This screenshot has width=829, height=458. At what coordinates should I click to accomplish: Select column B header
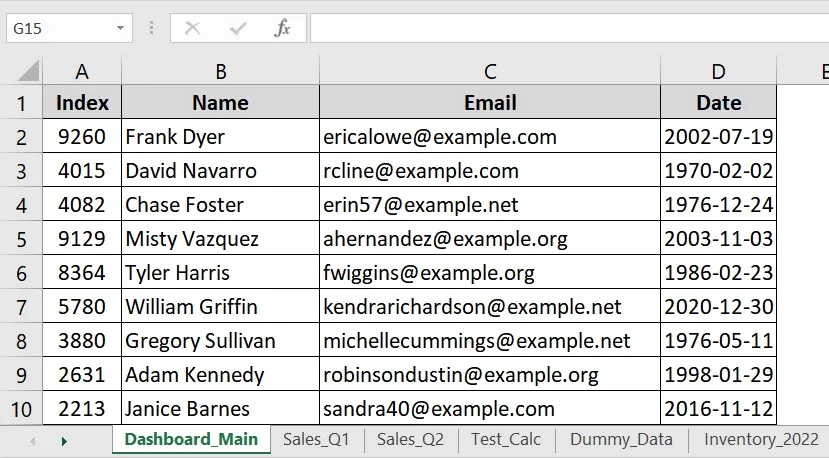220,71
